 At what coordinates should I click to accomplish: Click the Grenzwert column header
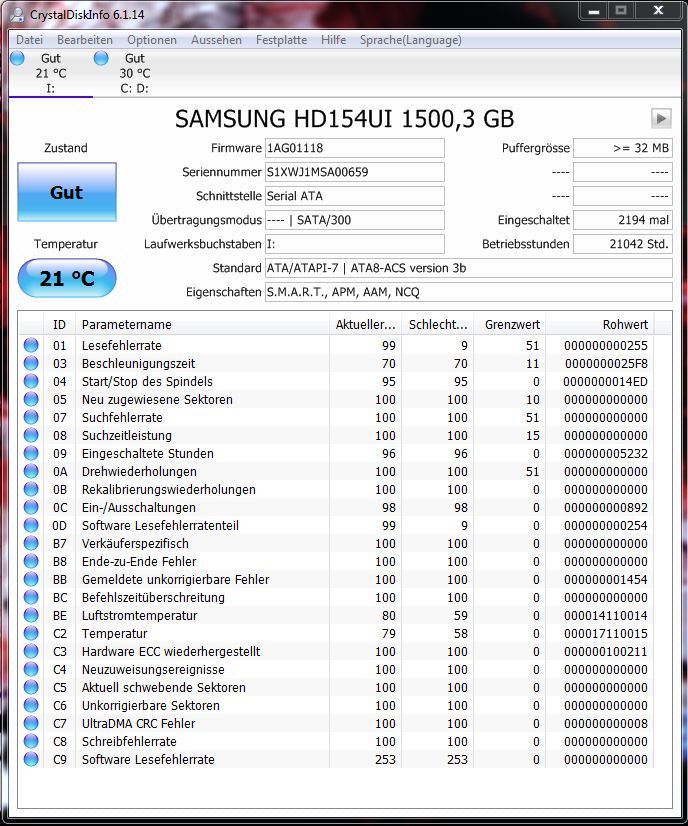[509, 324]
